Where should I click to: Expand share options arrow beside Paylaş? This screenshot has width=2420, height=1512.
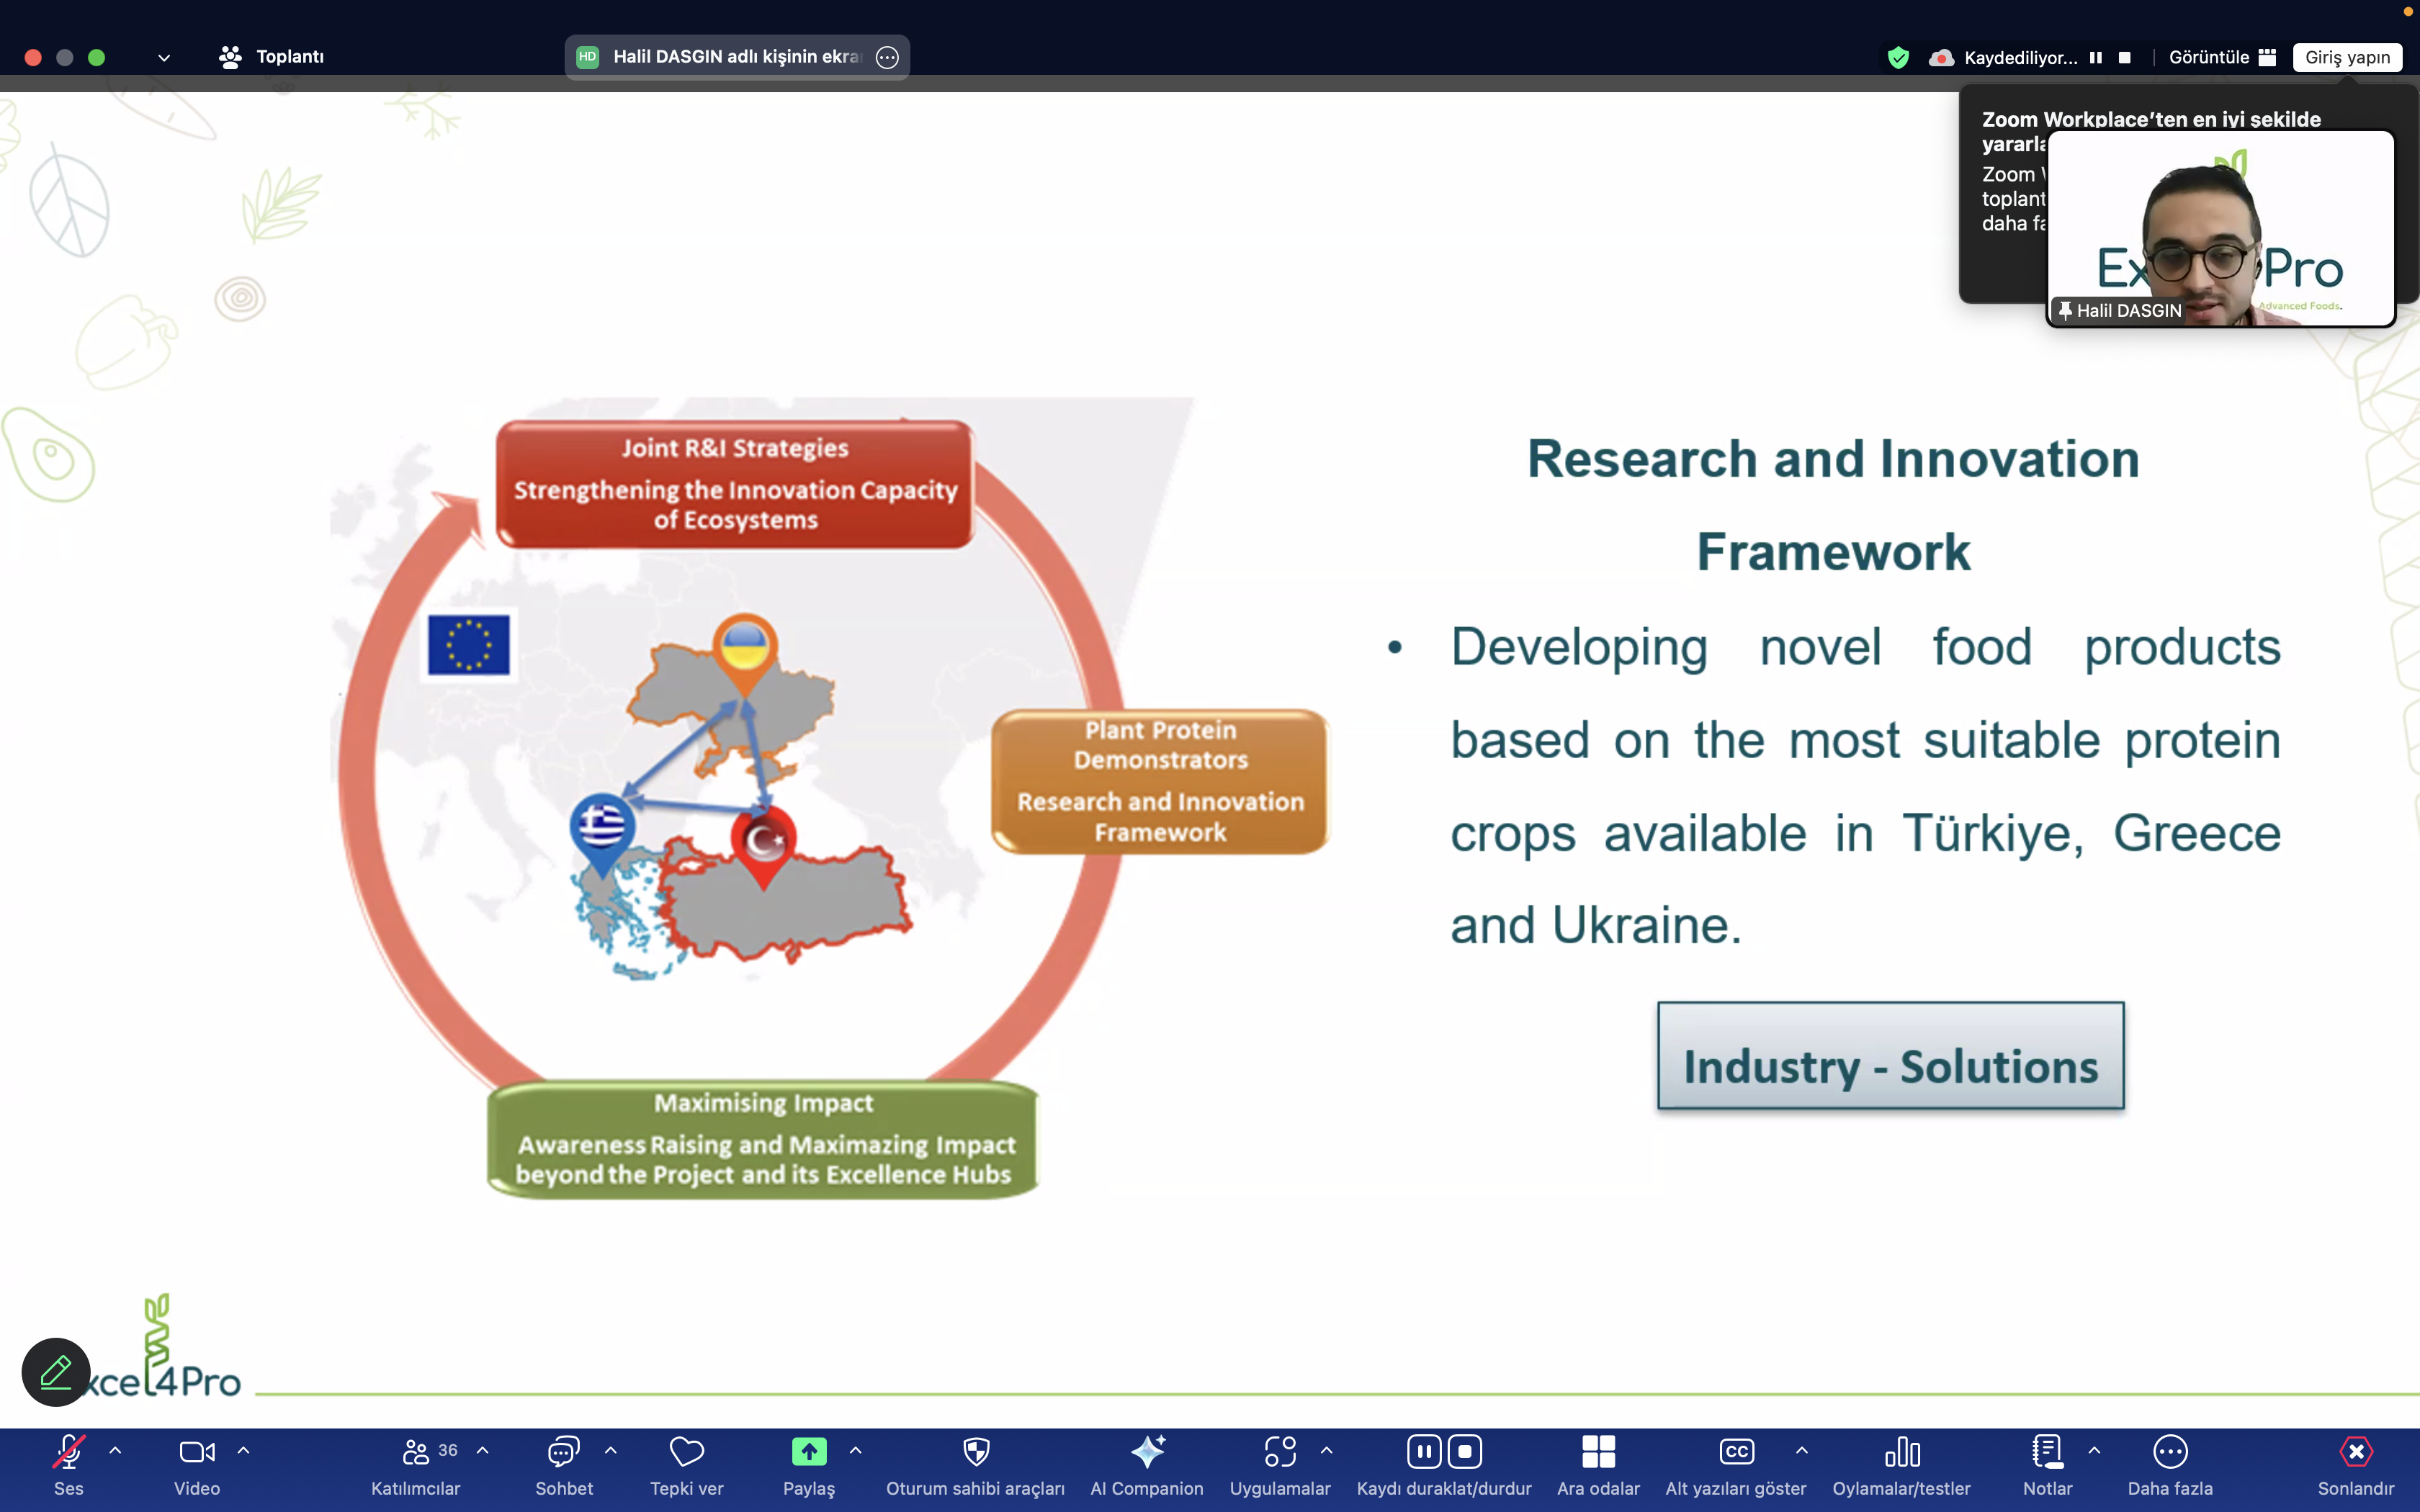tap(855, 1450)
